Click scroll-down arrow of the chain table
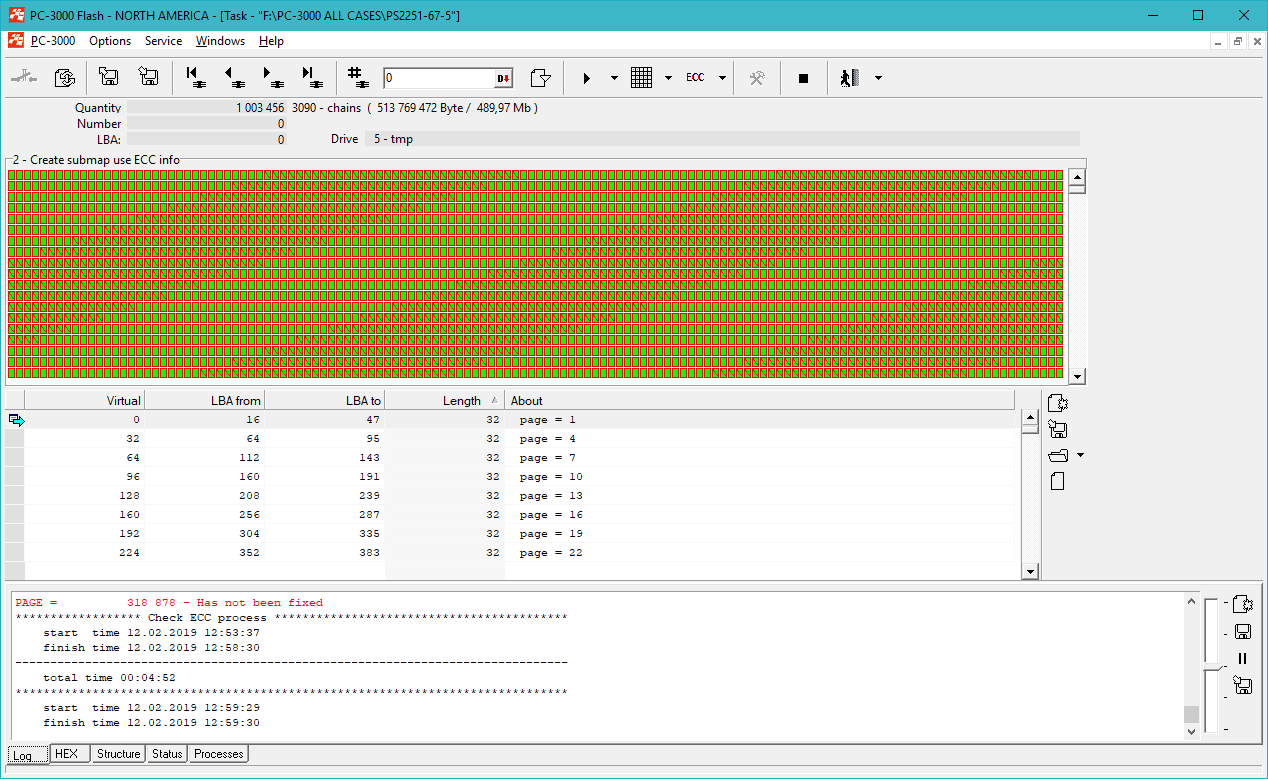This screenshot has height=779, width=1268. (x=1030, y=572)
